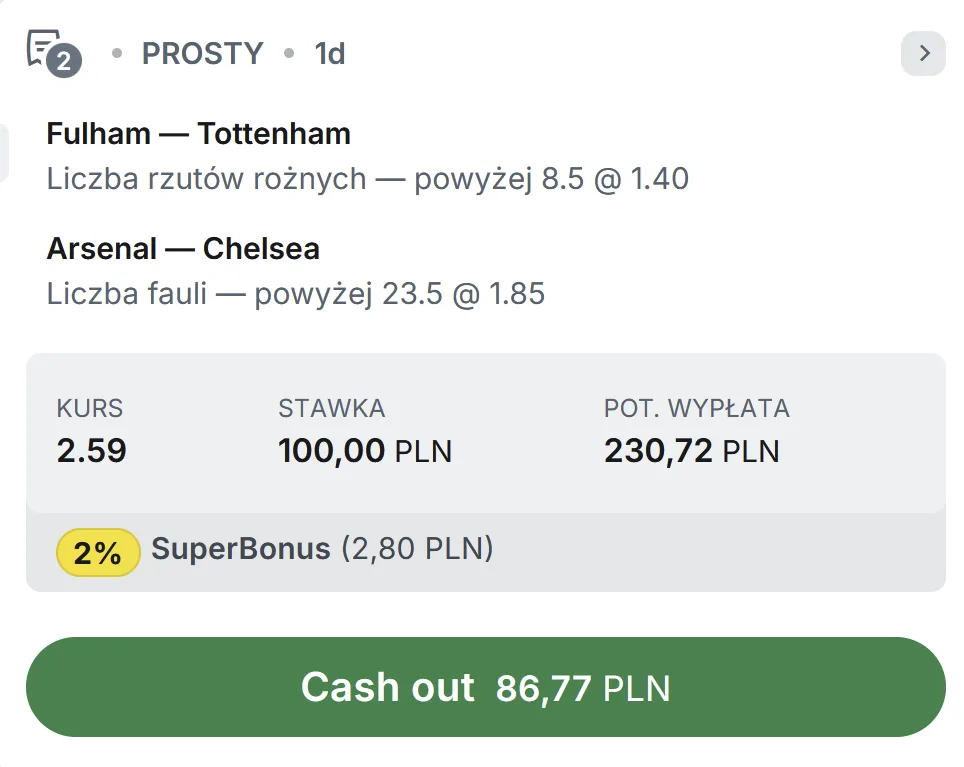The height and width of the screenshot is (767, 964).
Task: Click the chevron inside the rounded square
Action: point(921,53)
